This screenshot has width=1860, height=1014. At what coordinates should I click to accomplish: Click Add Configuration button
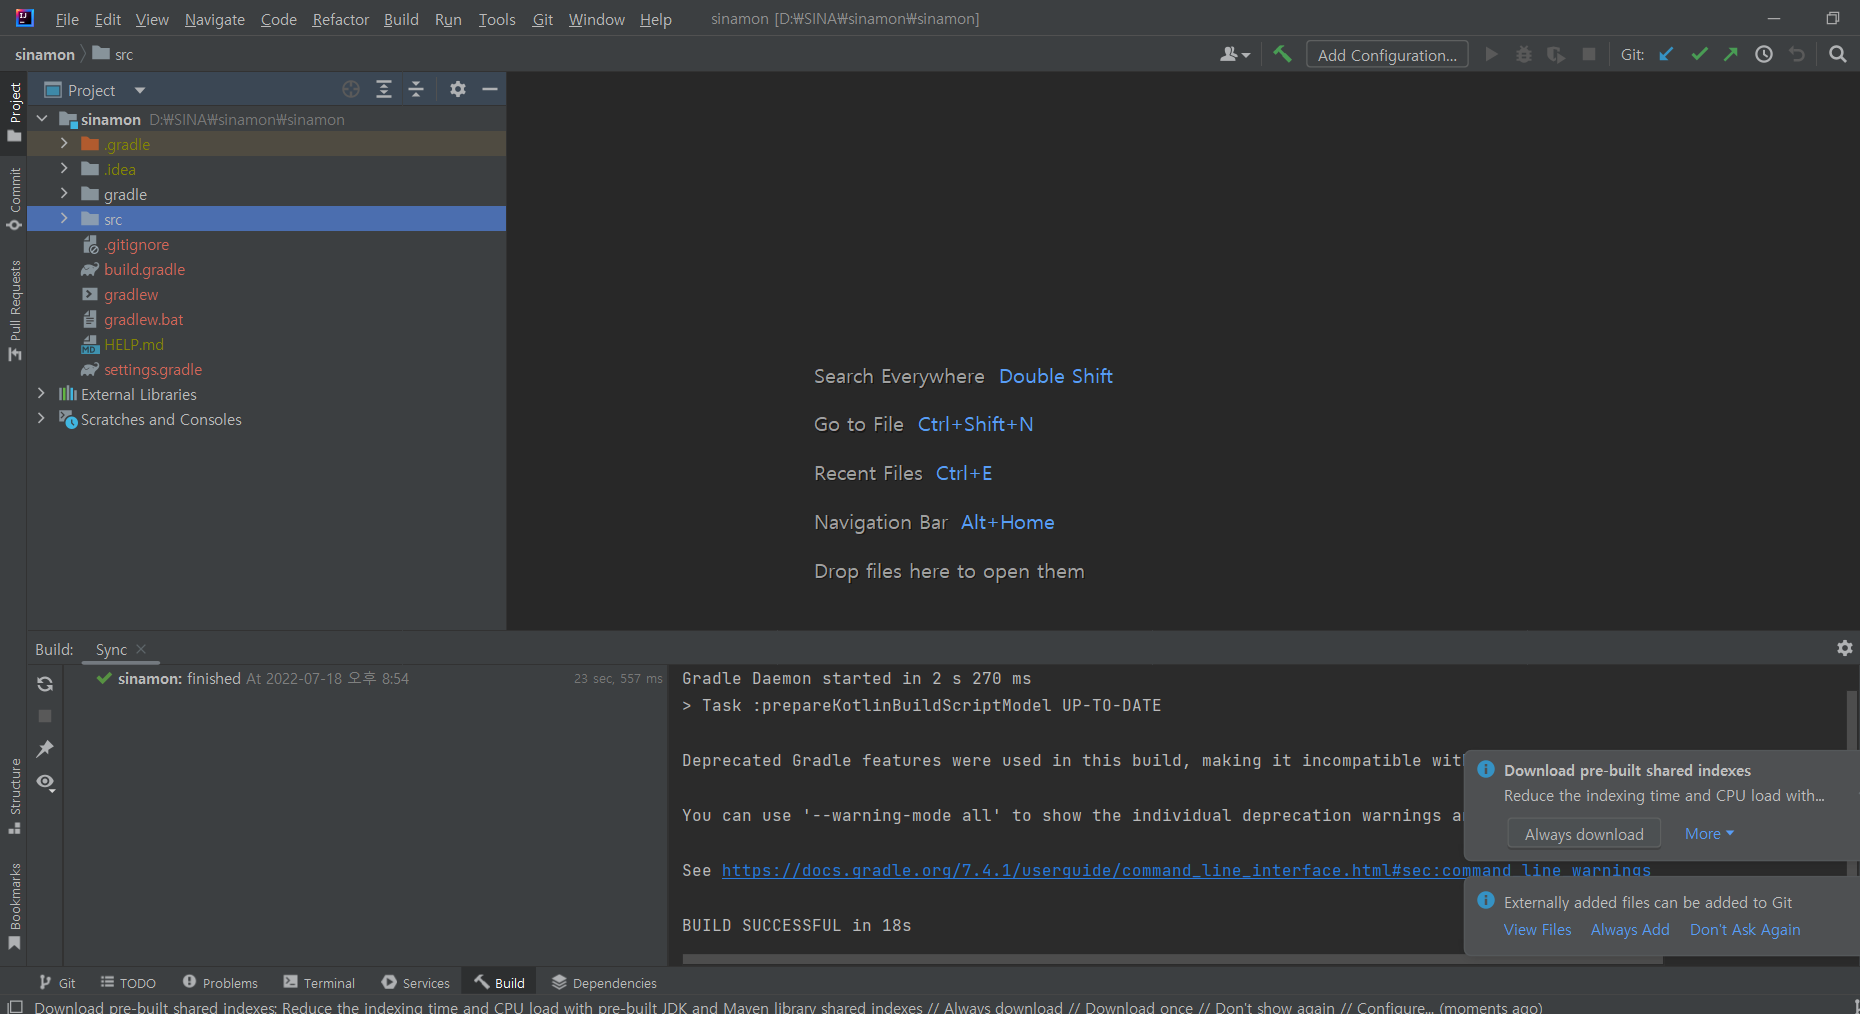(1387, 55)
